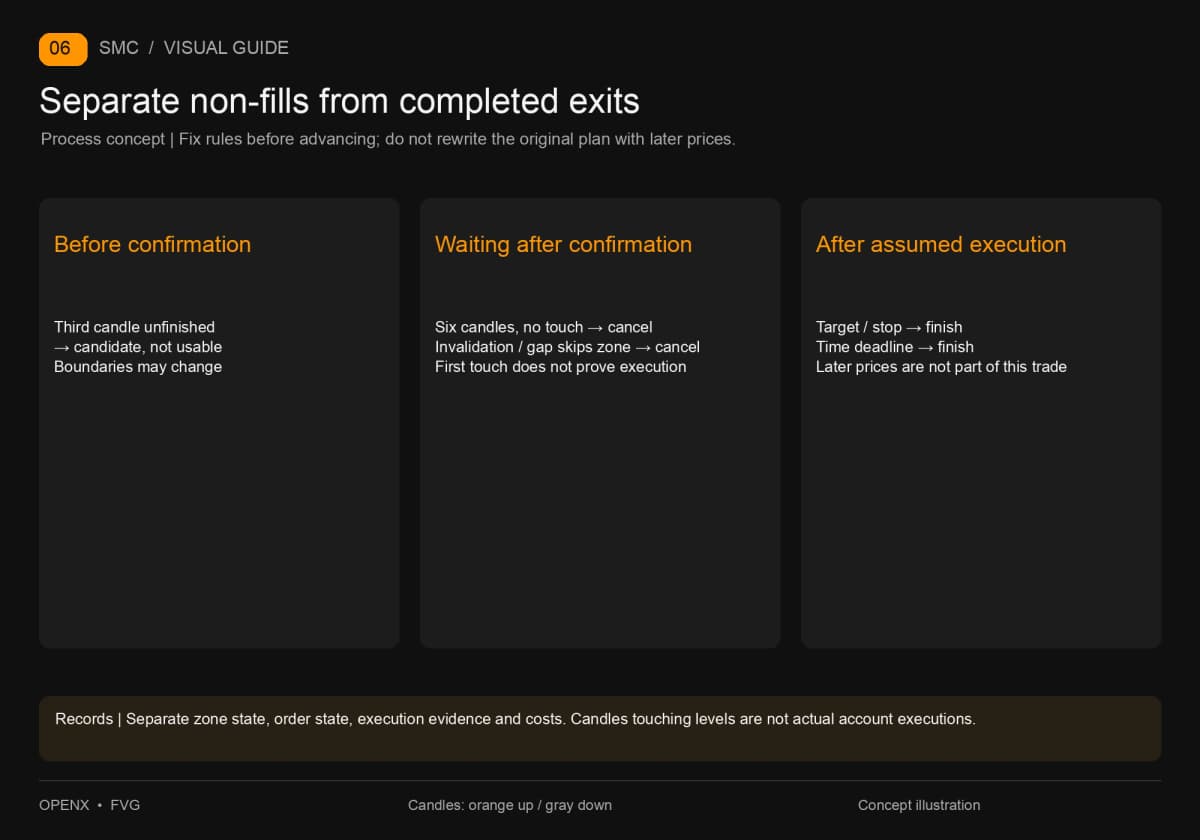Click the 'Process concept' subtitle line
This screenshot has height=840, width=1200.
coord(388,139)
